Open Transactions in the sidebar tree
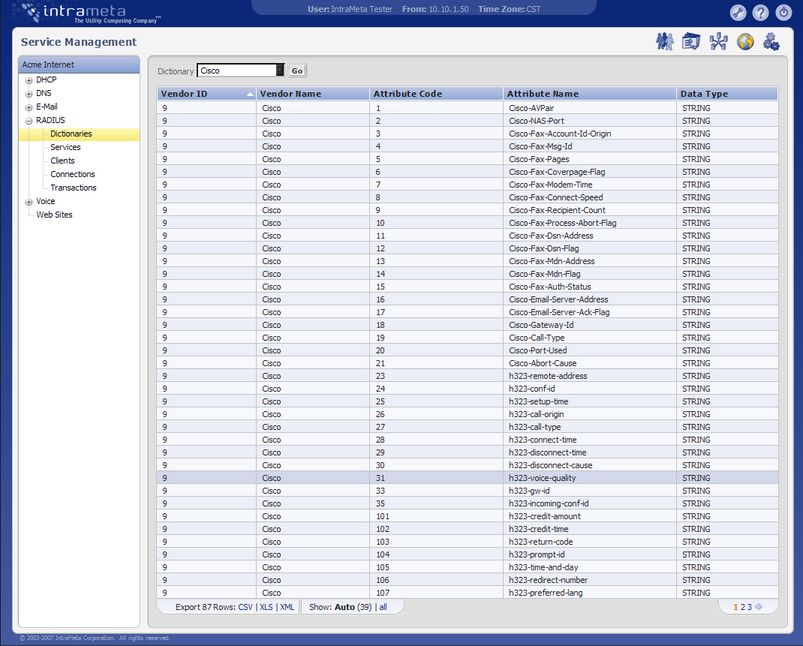 [73, 187]
